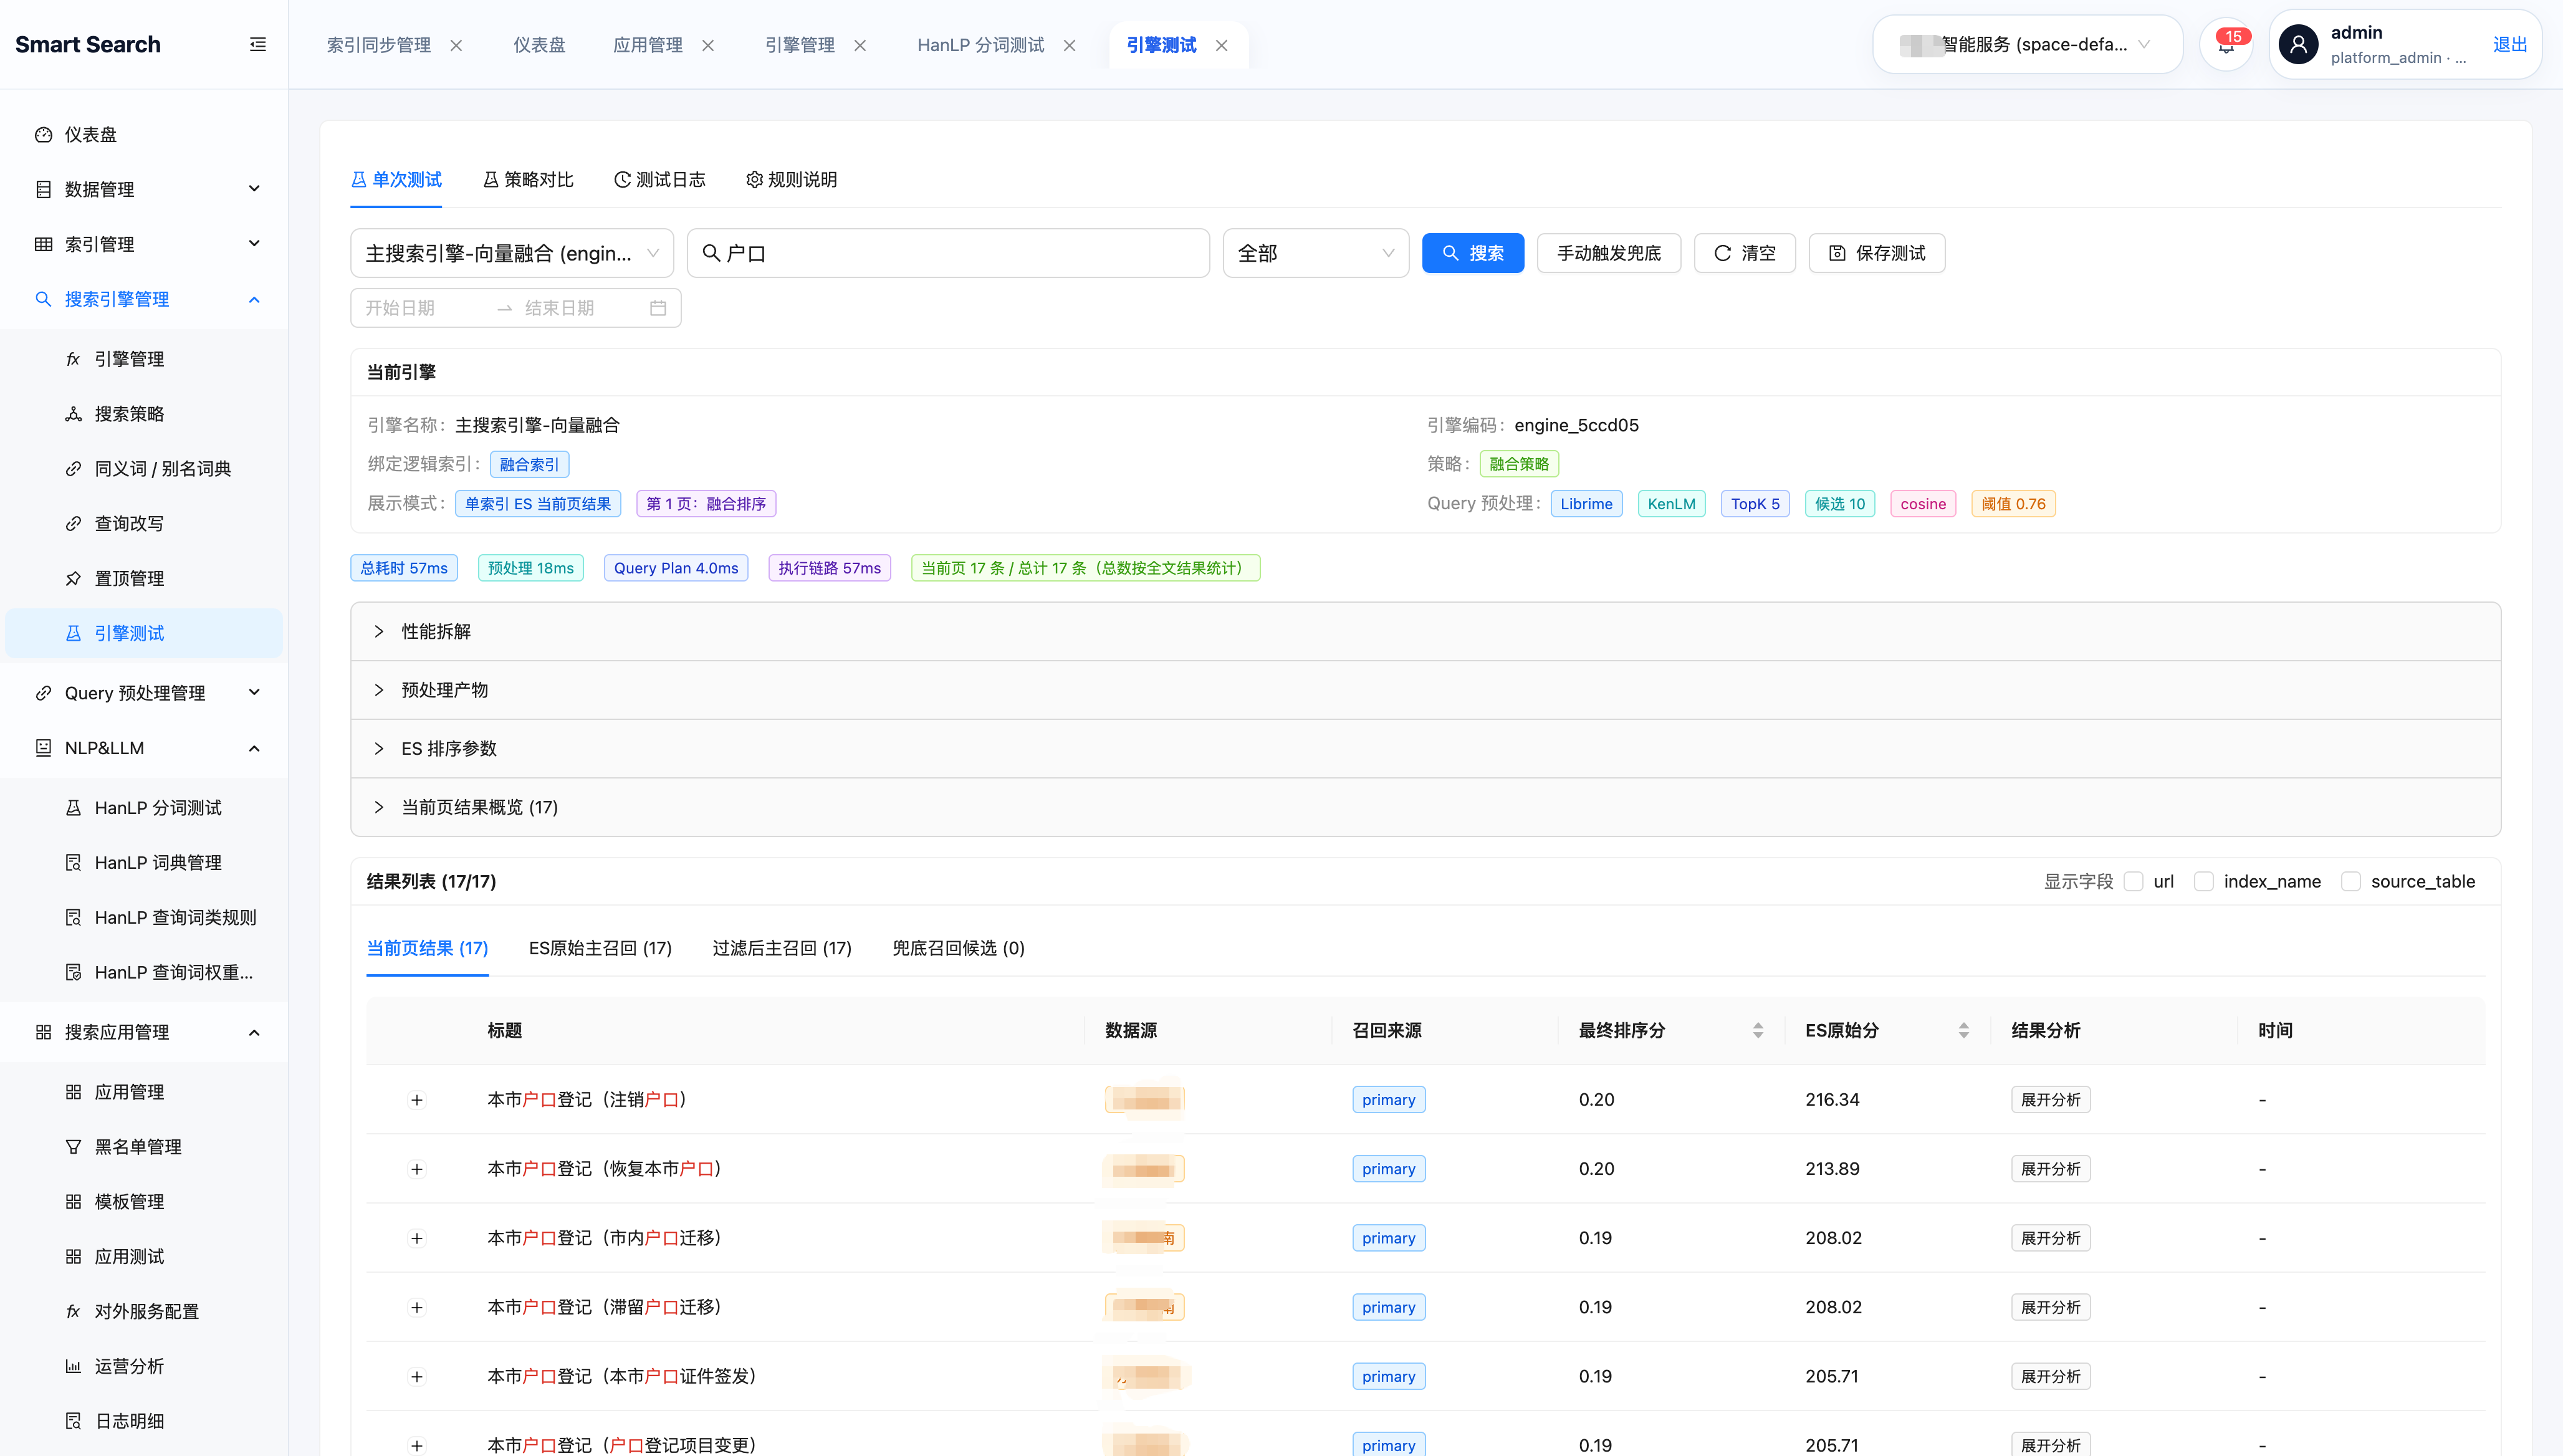Click the blue 搜索 button
This screenshot has height=1456, width=2563.
(x=1472, y=254)
